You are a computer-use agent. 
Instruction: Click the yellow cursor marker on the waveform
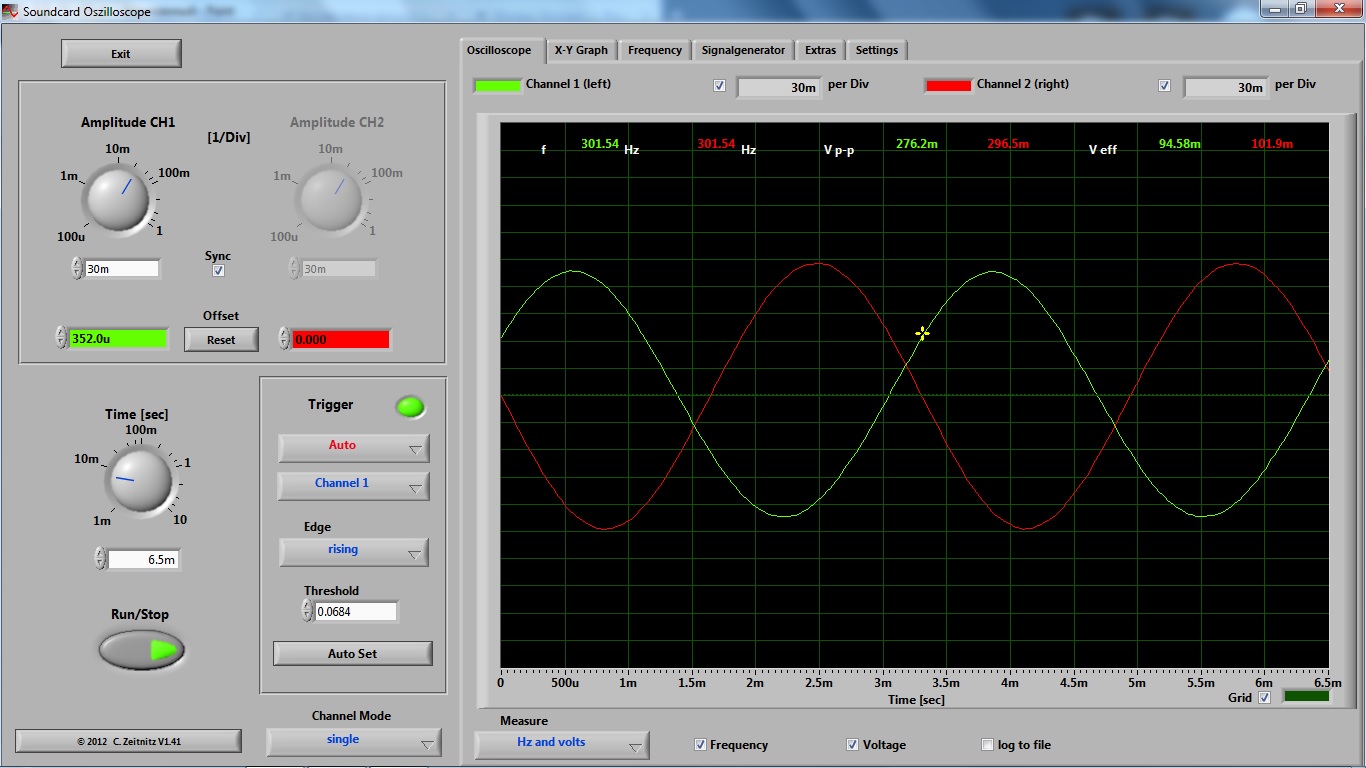922,333
